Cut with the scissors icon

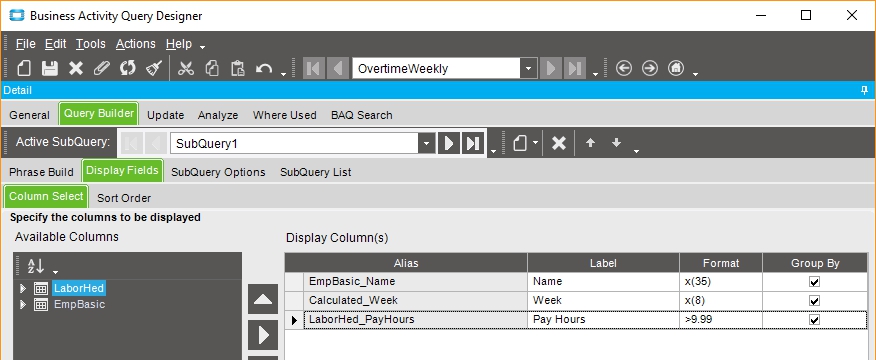[x=185, y=68]
